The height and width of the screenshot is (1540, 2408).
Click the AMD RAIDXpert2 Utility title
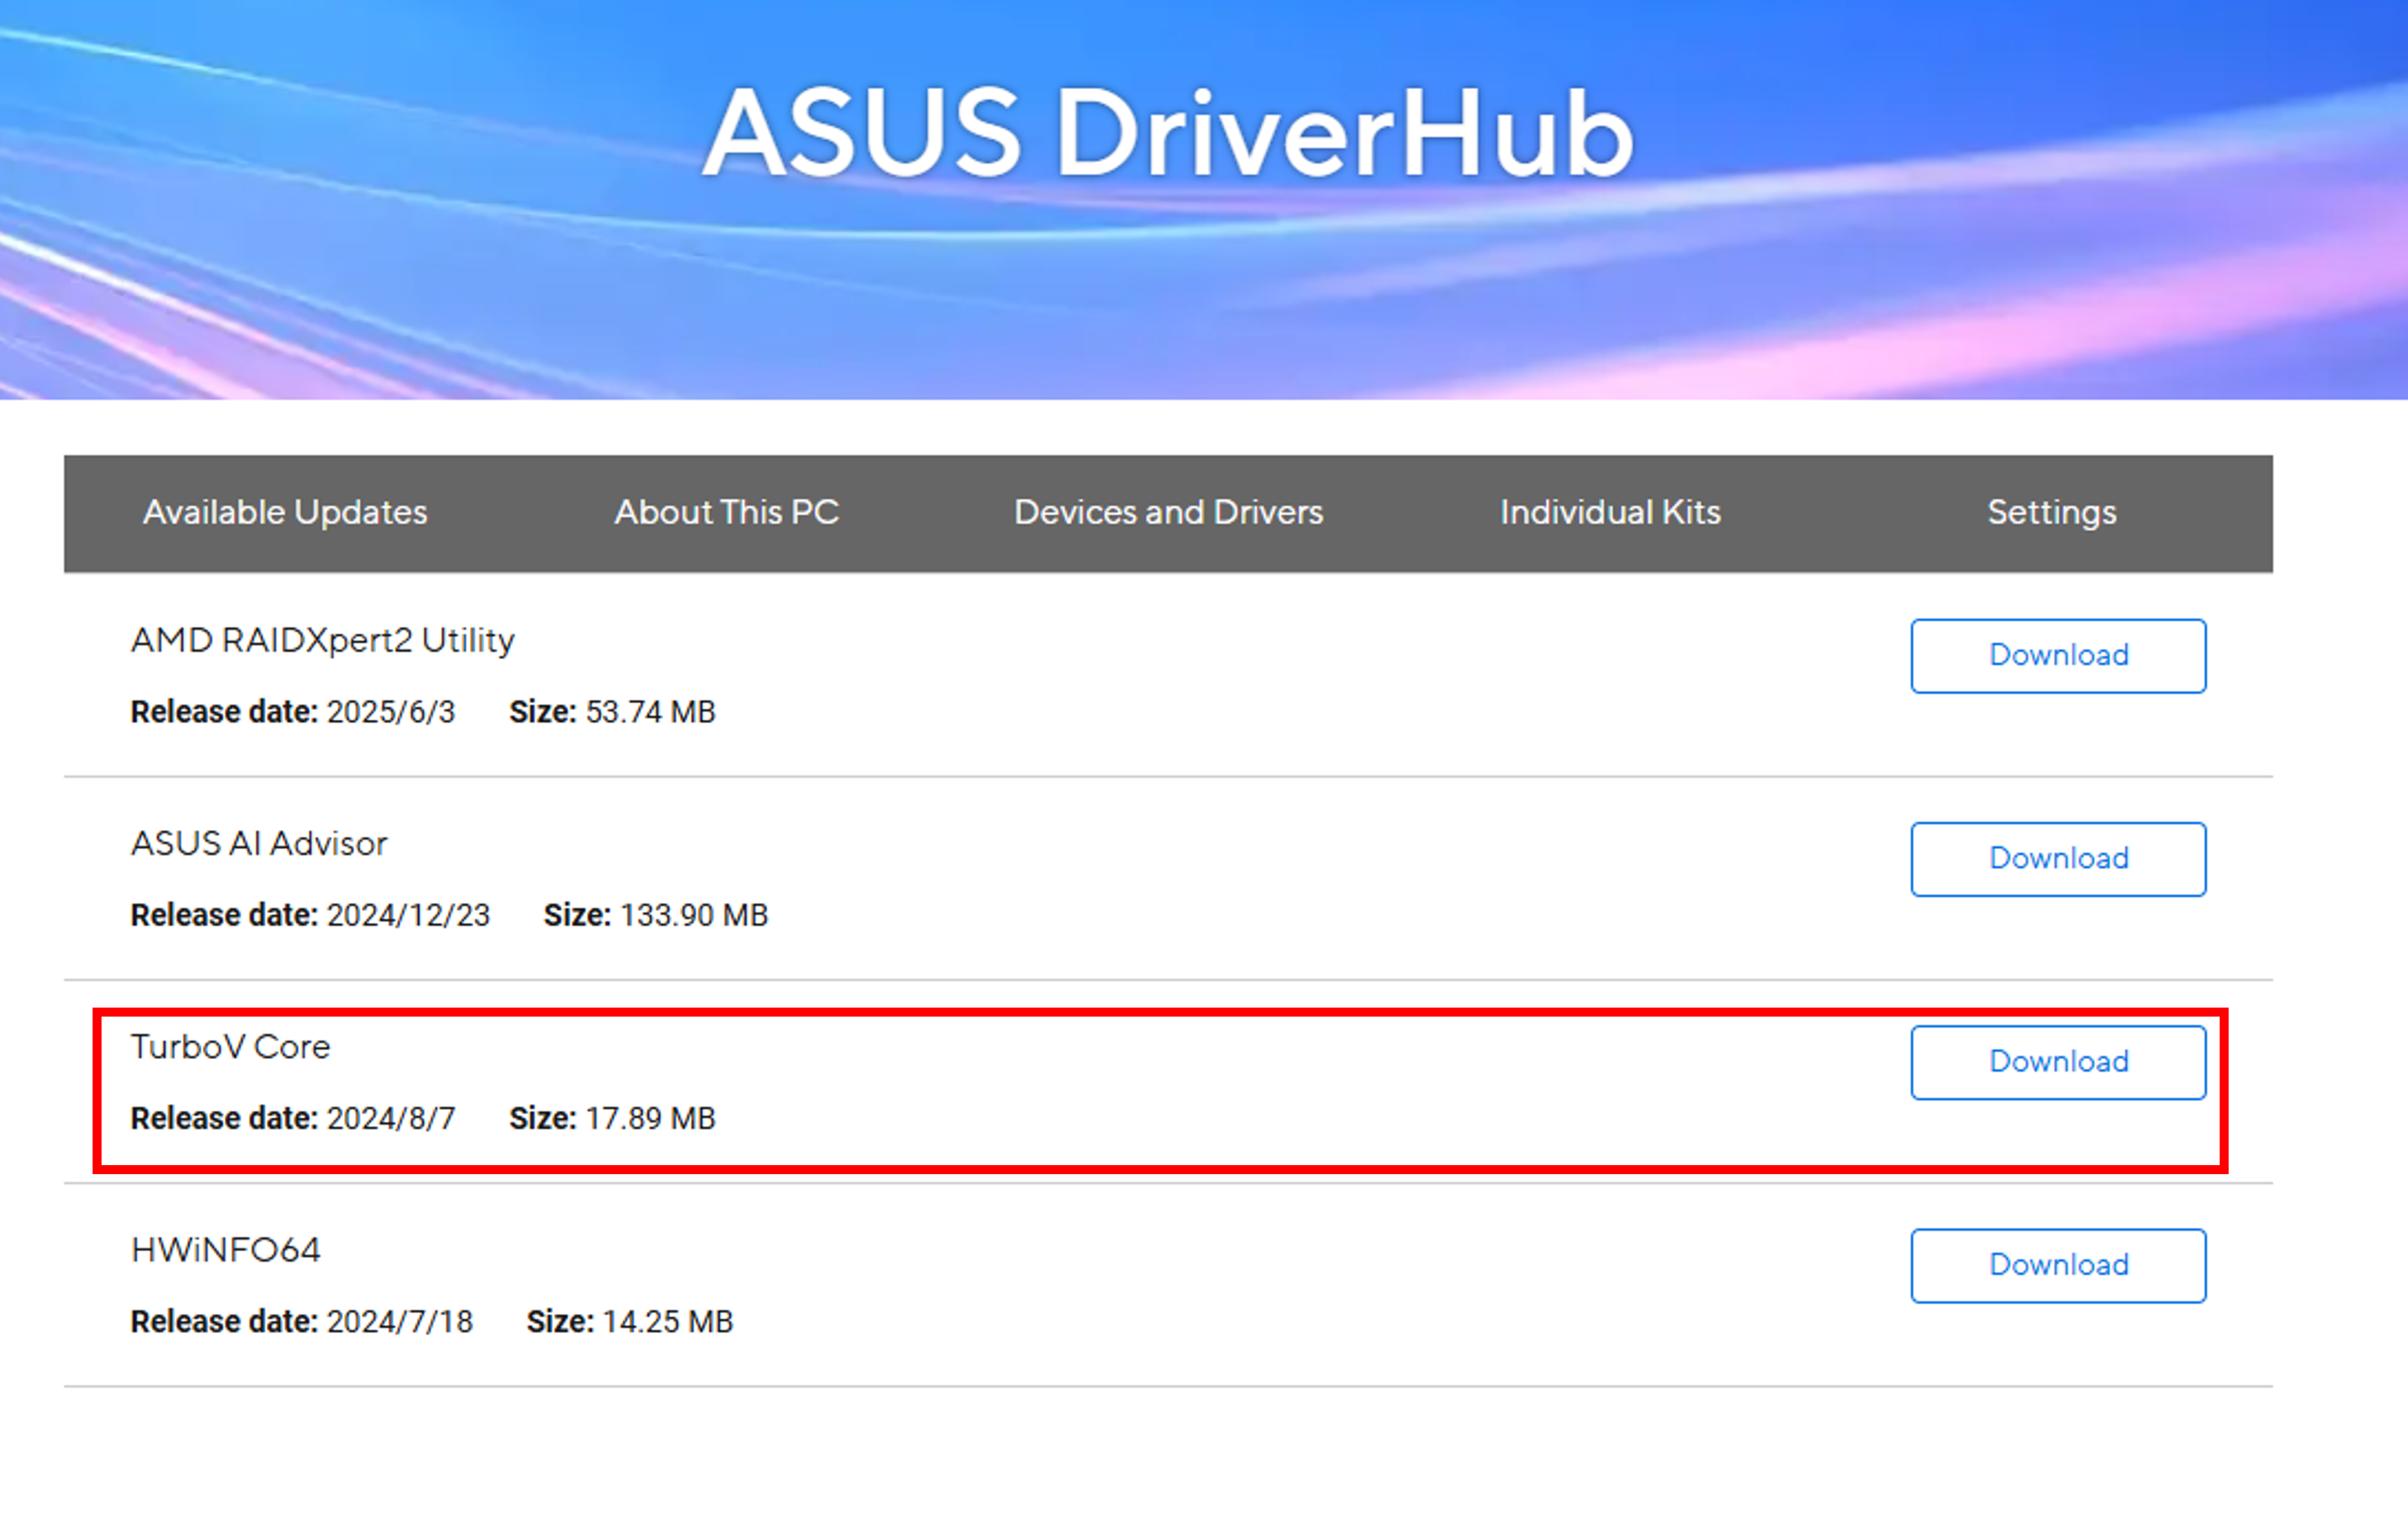coord(322,640)
